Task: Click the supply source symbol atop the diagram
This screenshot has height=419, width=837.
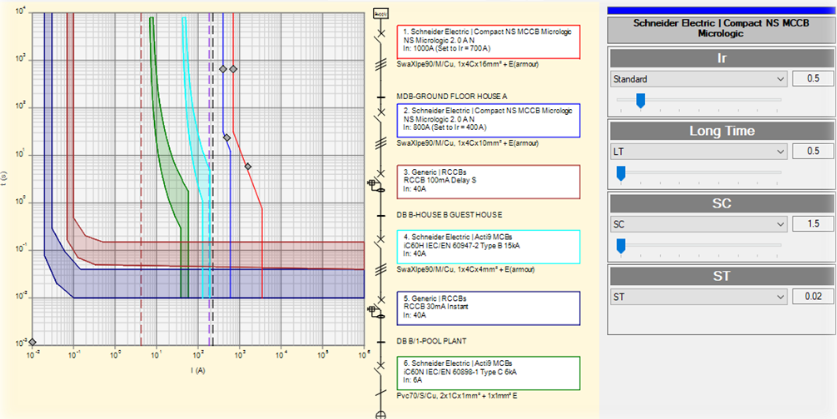Action: tap(381, 13)
